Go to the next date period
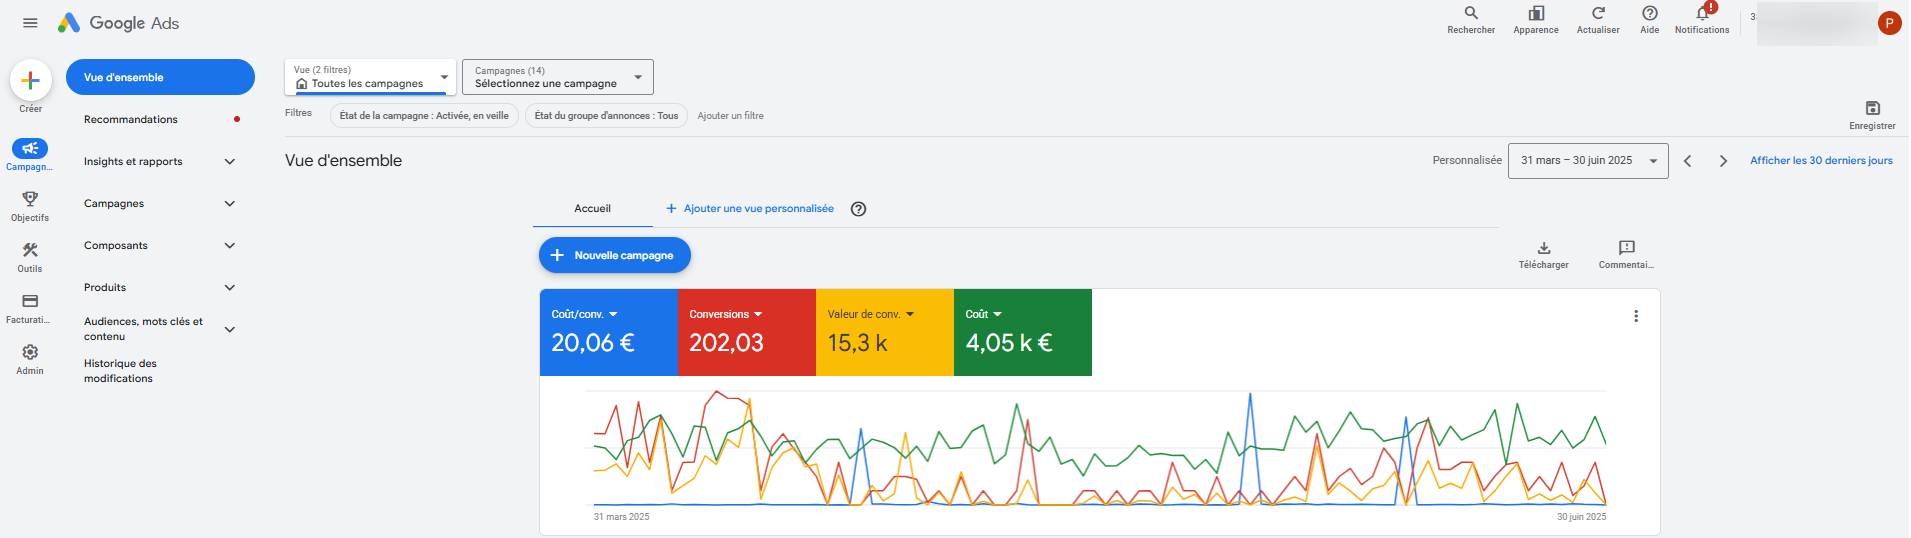 [x=1723, y=161]
